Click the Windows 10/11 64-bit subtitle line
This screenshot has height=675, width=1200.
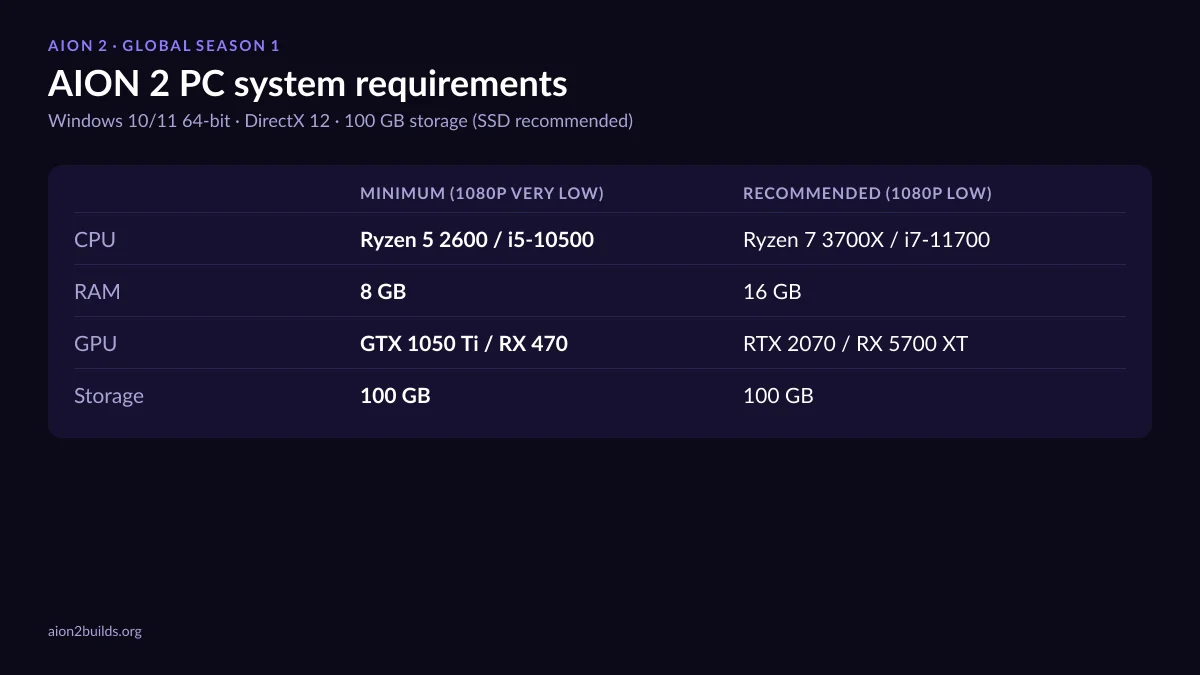coord(340,121)
